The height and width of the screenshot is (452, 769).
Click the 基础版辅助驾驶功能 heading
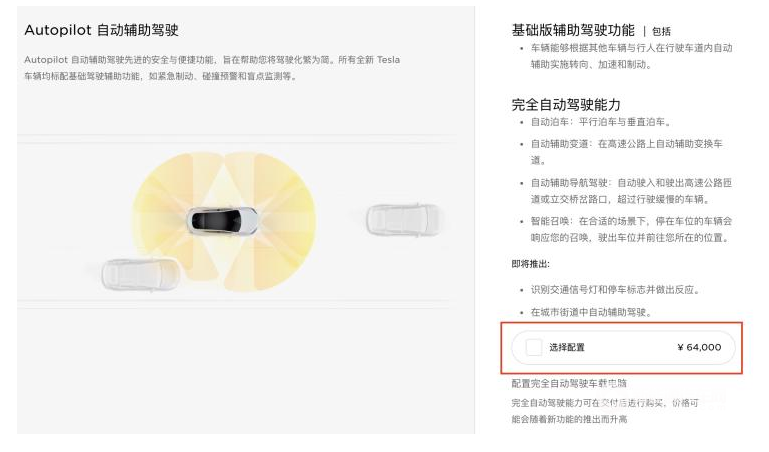click(573, 30)
